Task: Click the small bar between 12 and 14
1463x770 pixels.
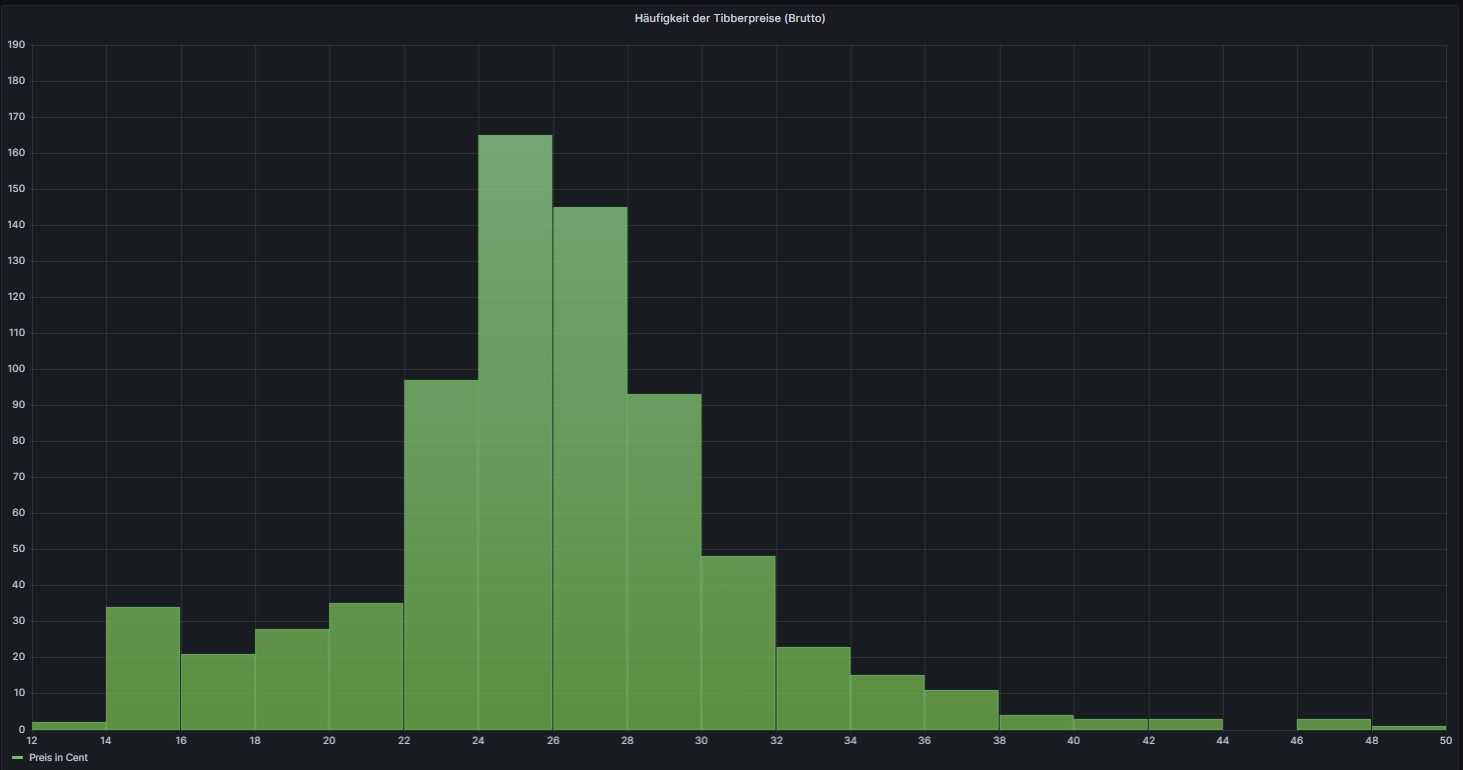Action: [69, 725]
